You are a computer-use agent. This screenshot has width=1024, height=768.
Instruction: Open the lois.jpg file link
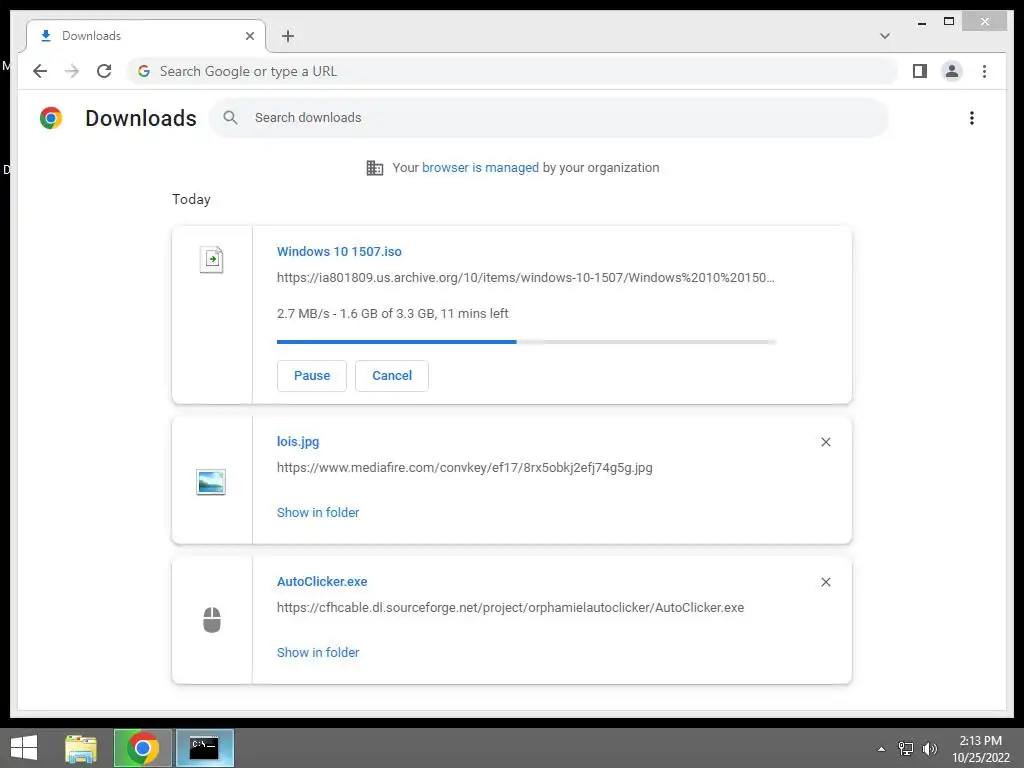pyautogui.click(x=298, y=441)
